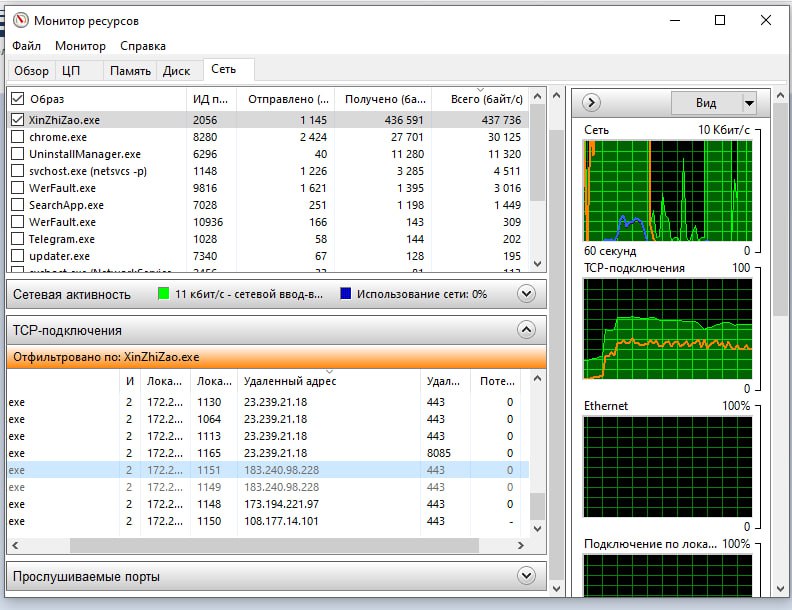Click the process list scroll-up arrow
The width and height of the screenshot is (792, 610).
537,96
